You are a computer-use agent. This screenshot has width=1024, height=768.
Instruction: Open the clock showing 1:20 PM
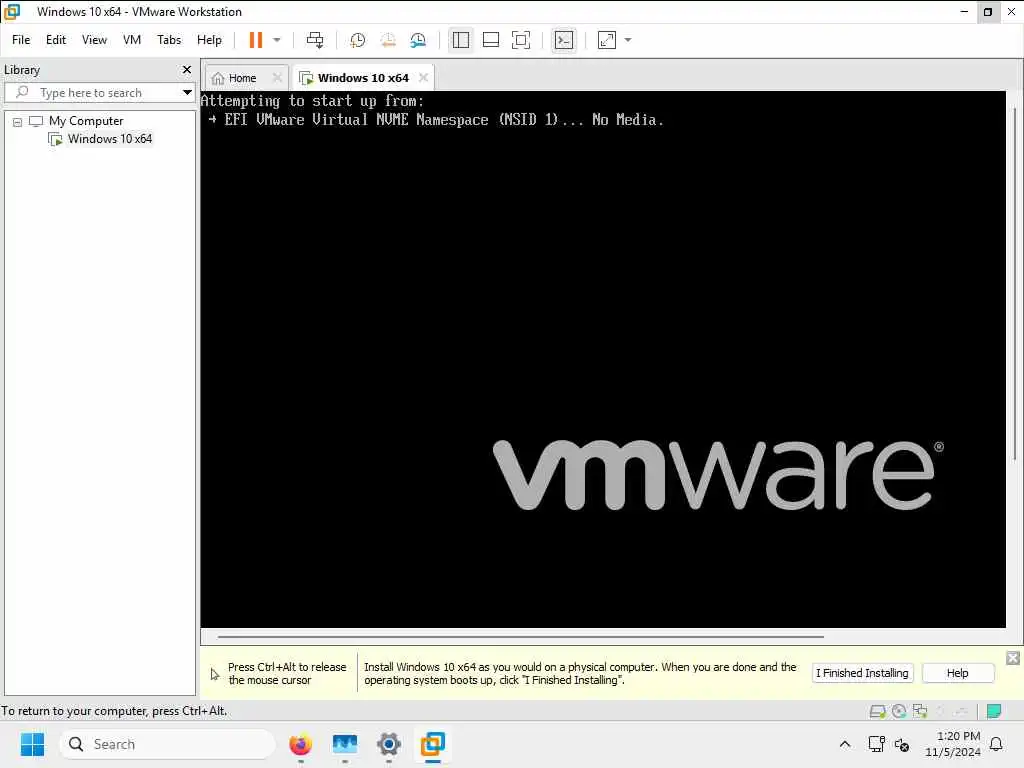tap(953, 744)
